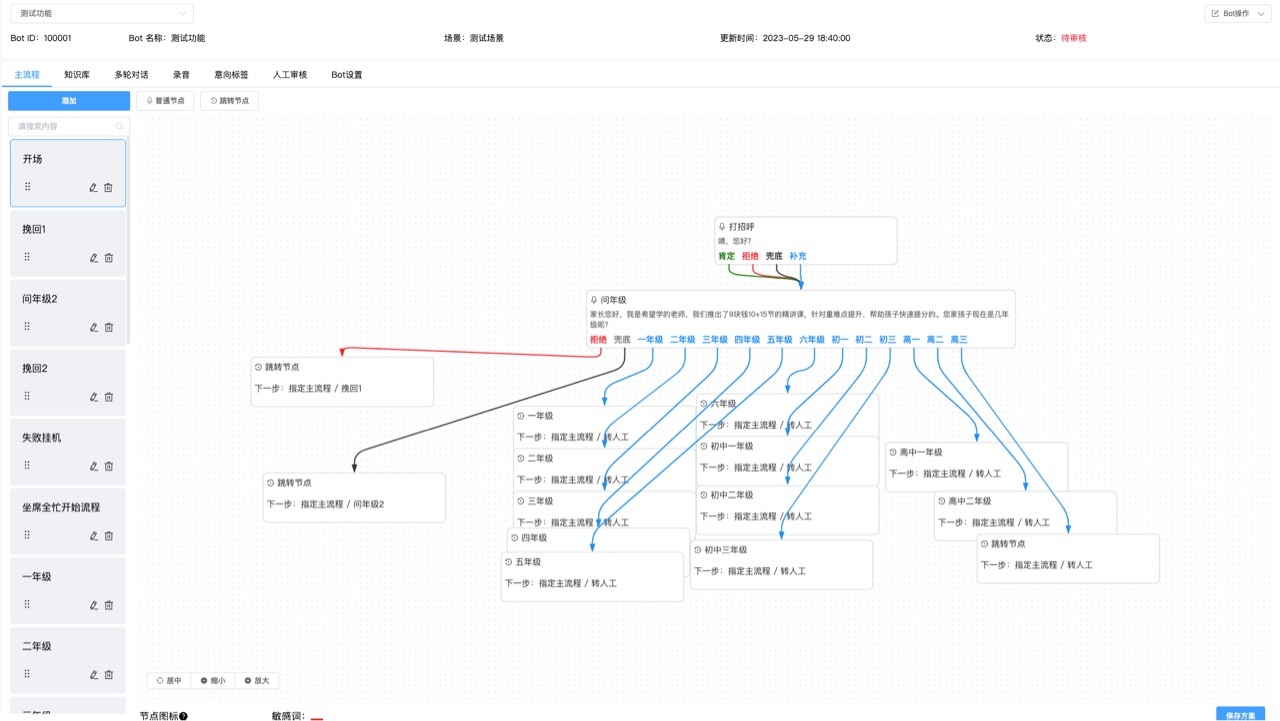
Task: Open the 多轮对话 tab
Action: click(x=131, y=75)
